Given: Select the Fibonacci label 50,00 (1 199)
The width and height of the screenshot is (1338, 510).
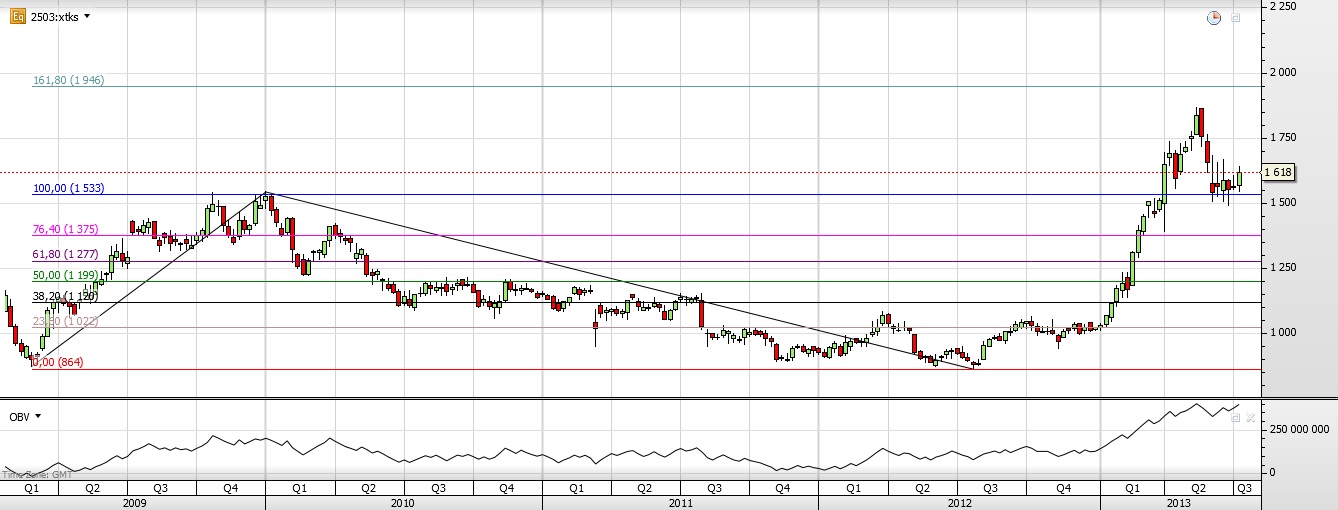Looking at the screenshot, I should coord(66,274).
